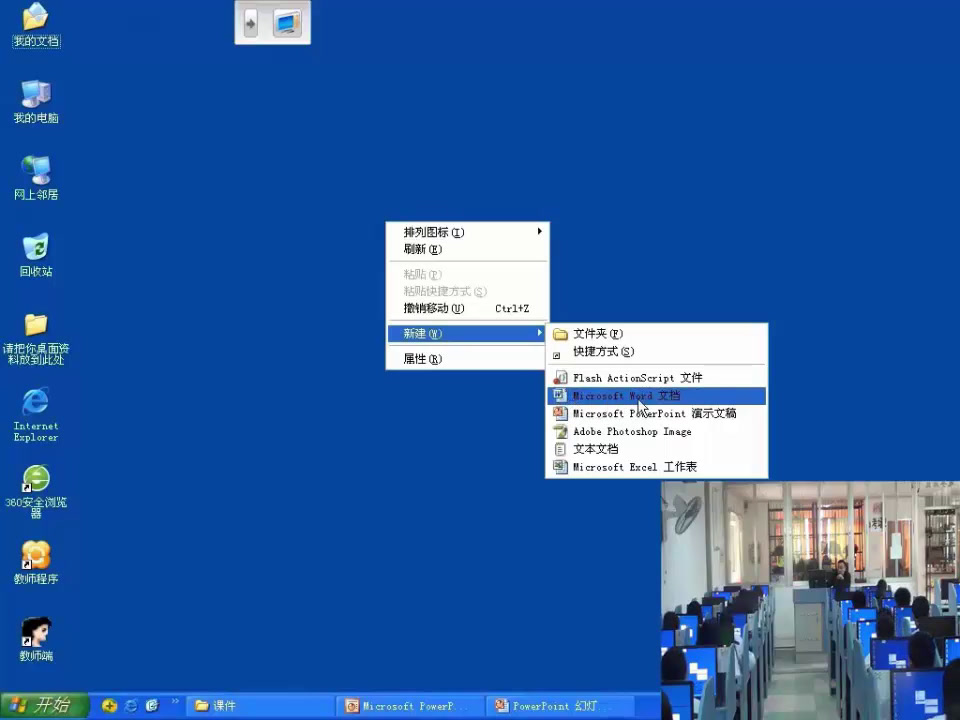The width and height of the screenshot is (960, 720).
Task: Click the first IE icon in quick launch
Action: (x=131, y=706)
